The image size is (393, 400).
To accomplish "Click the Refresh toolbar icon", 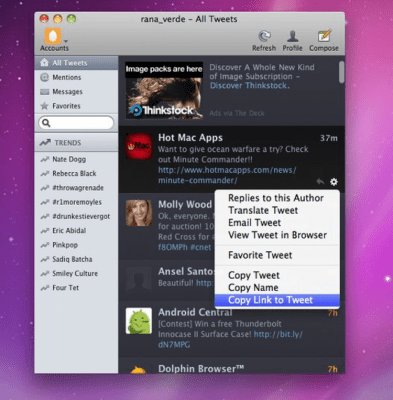I will [264, 36].
